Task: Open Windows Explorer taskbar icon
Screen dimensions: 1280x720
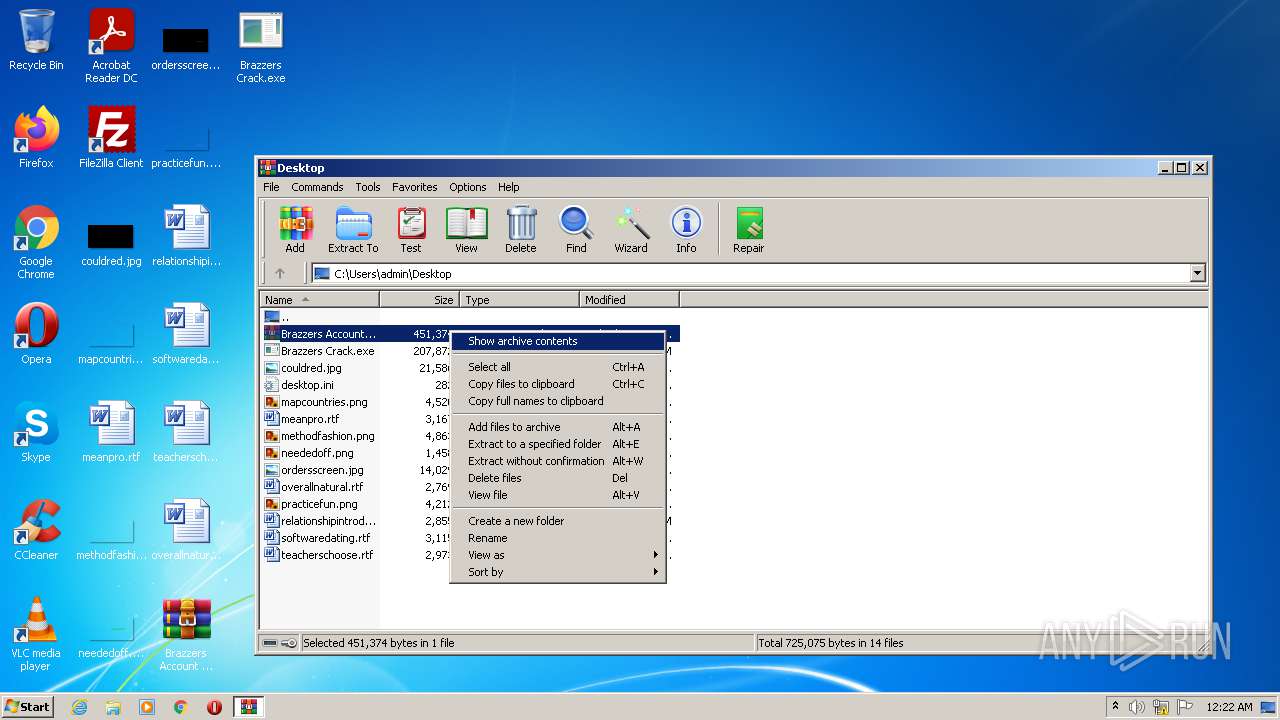Action: click(x=113, y=707)
